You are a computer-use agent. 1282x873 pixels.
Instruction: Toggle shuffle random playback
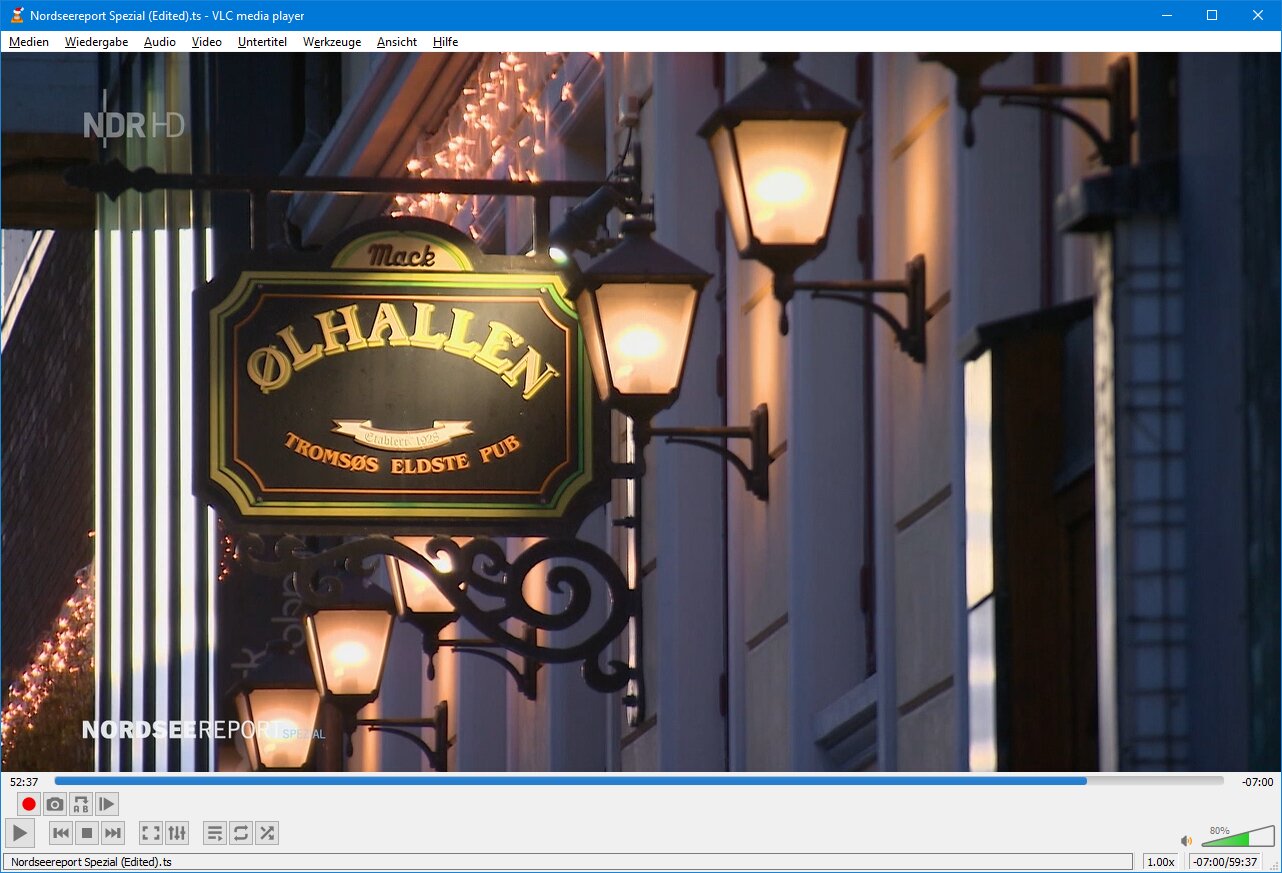(x=266, y=833)
